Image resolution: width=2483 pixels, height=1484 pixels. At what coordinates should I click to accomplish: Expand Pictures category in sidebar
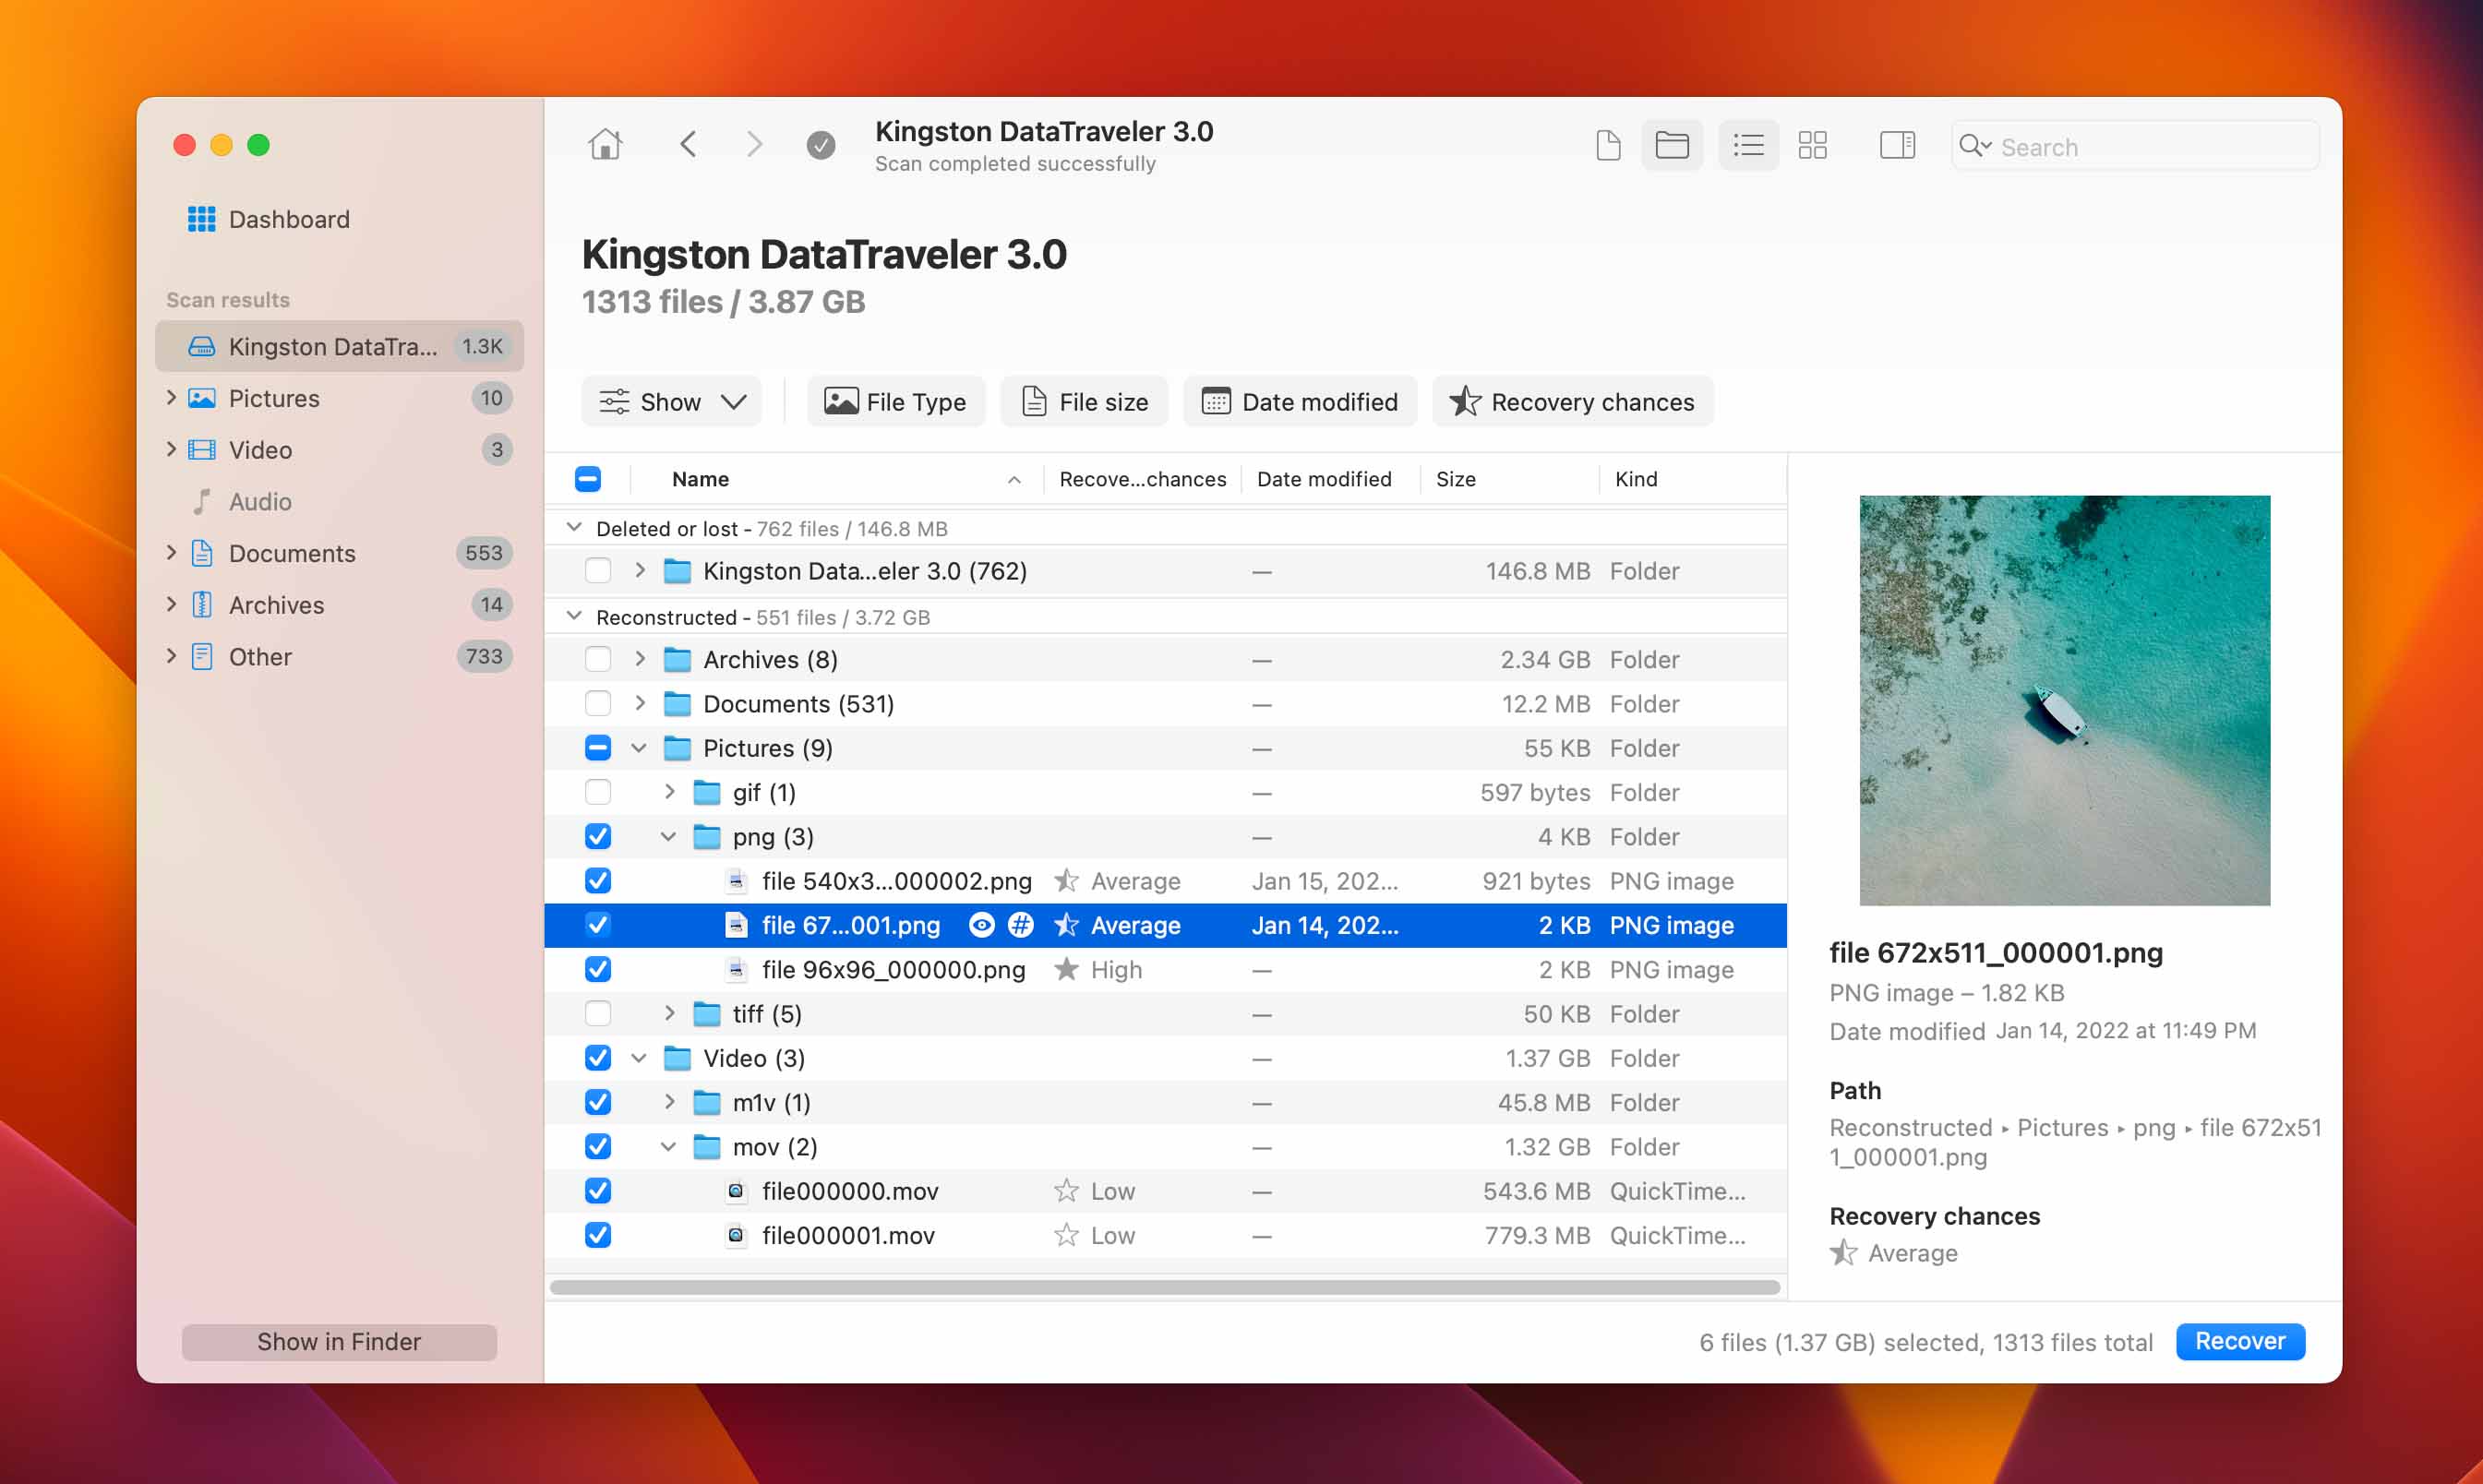click(x=171, y=398)
